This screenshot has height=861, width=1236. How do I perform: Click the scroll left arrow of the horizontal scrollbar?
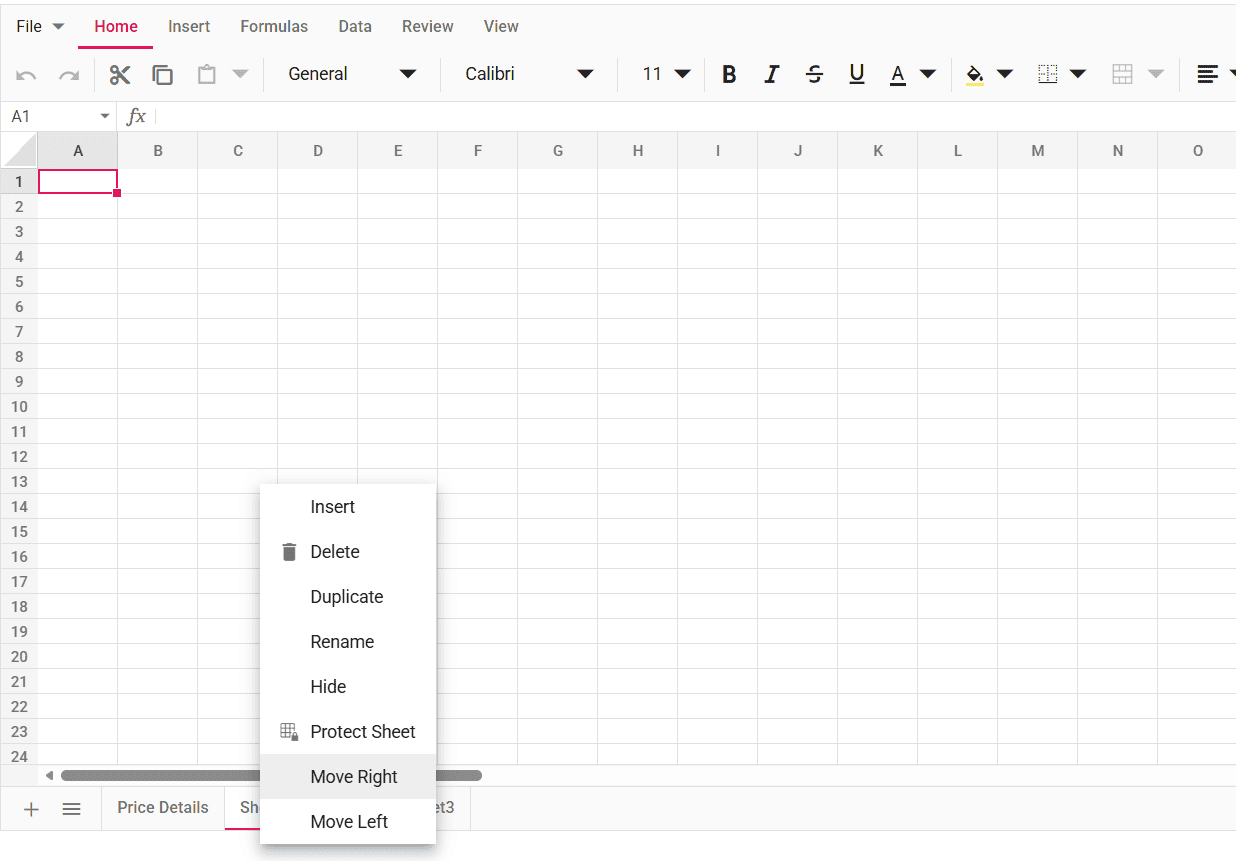(49, 776)
